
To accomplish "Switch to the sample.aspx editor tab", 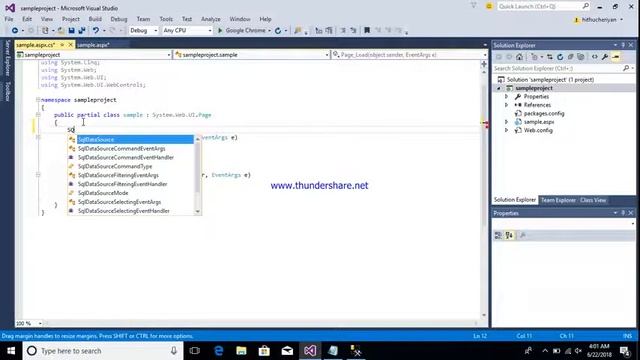I will coord(93,45).
